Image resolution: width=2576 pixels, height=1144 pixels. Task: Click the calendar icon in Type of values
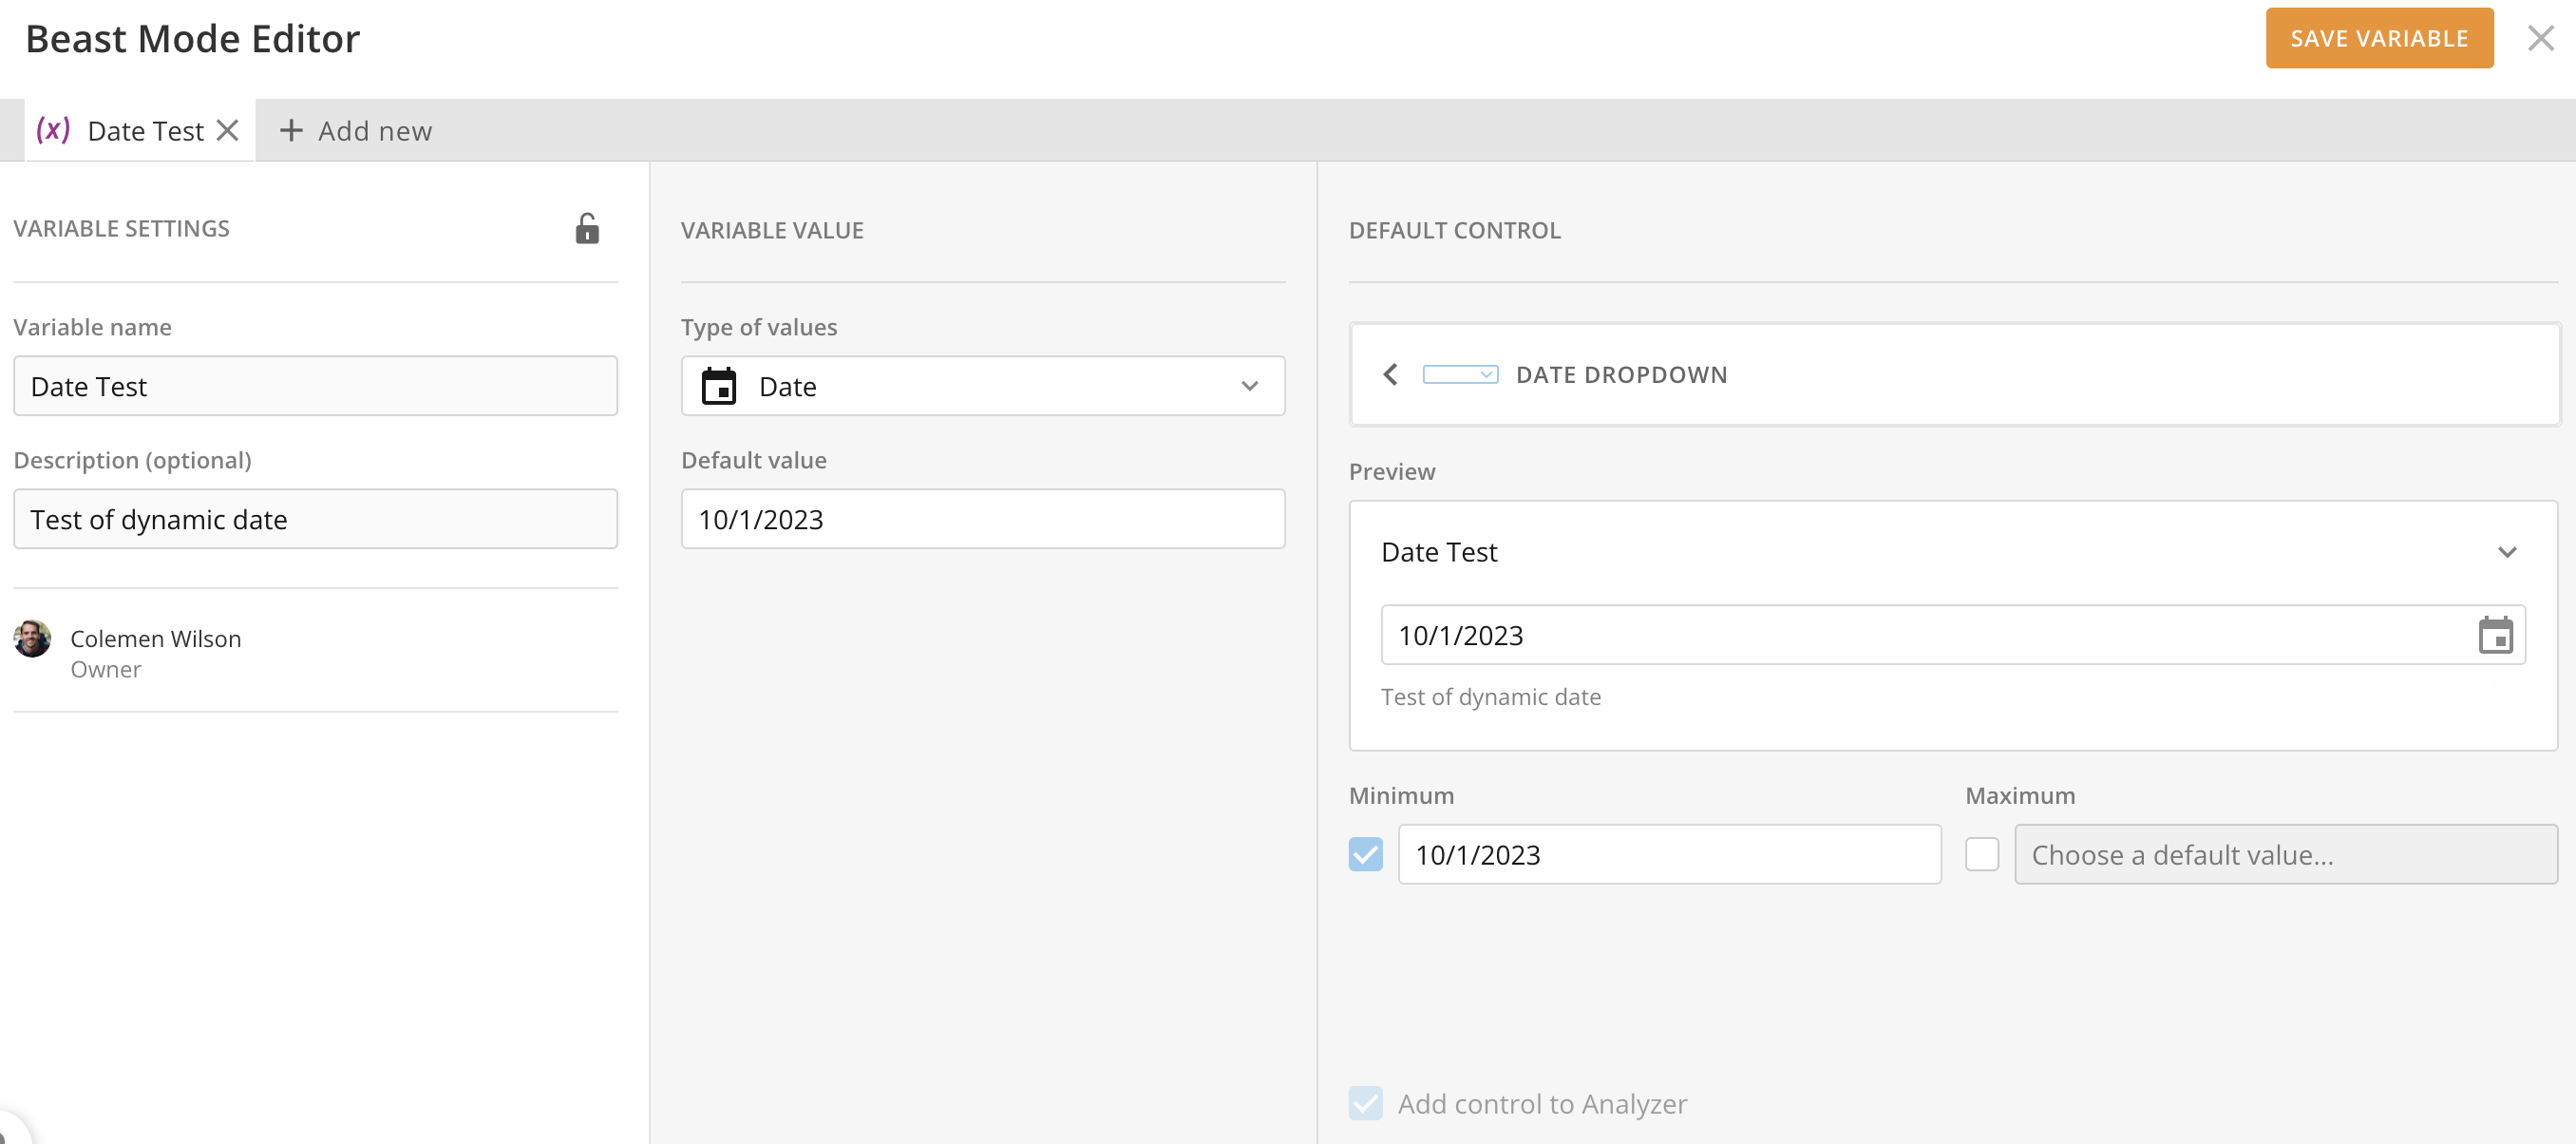click(718, 386)
